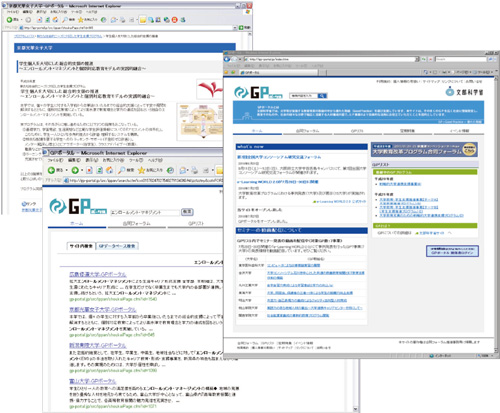Viewport: 500px width, 413px height.
Task: Click Refresh icon in top-left IE window
Action: pos(47,20)
